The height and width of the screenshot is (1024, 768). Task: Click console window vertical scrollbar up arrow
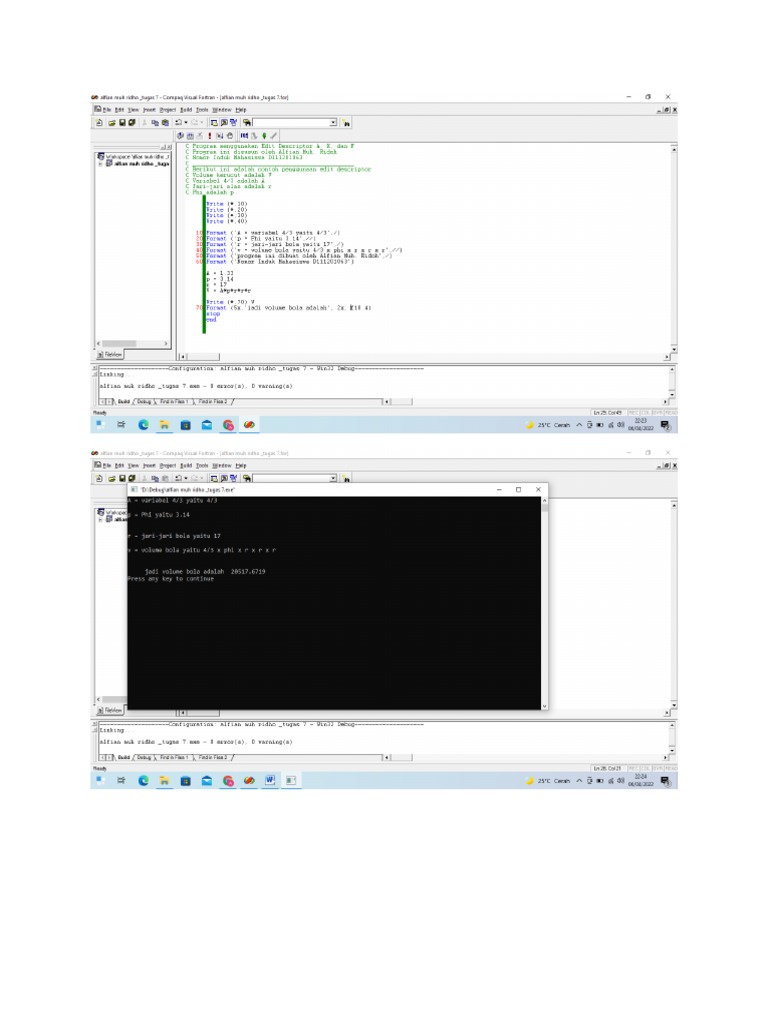tap(543, 501)
